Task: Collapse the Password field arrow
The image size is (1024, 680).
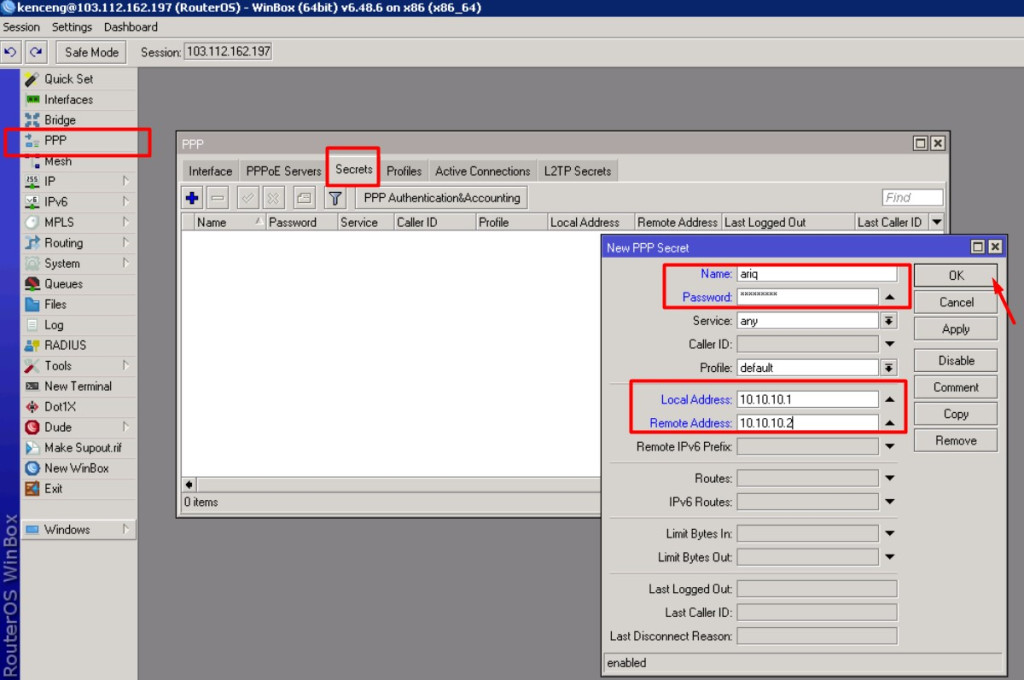Action: pyautogui.click(x=889, y=297)
